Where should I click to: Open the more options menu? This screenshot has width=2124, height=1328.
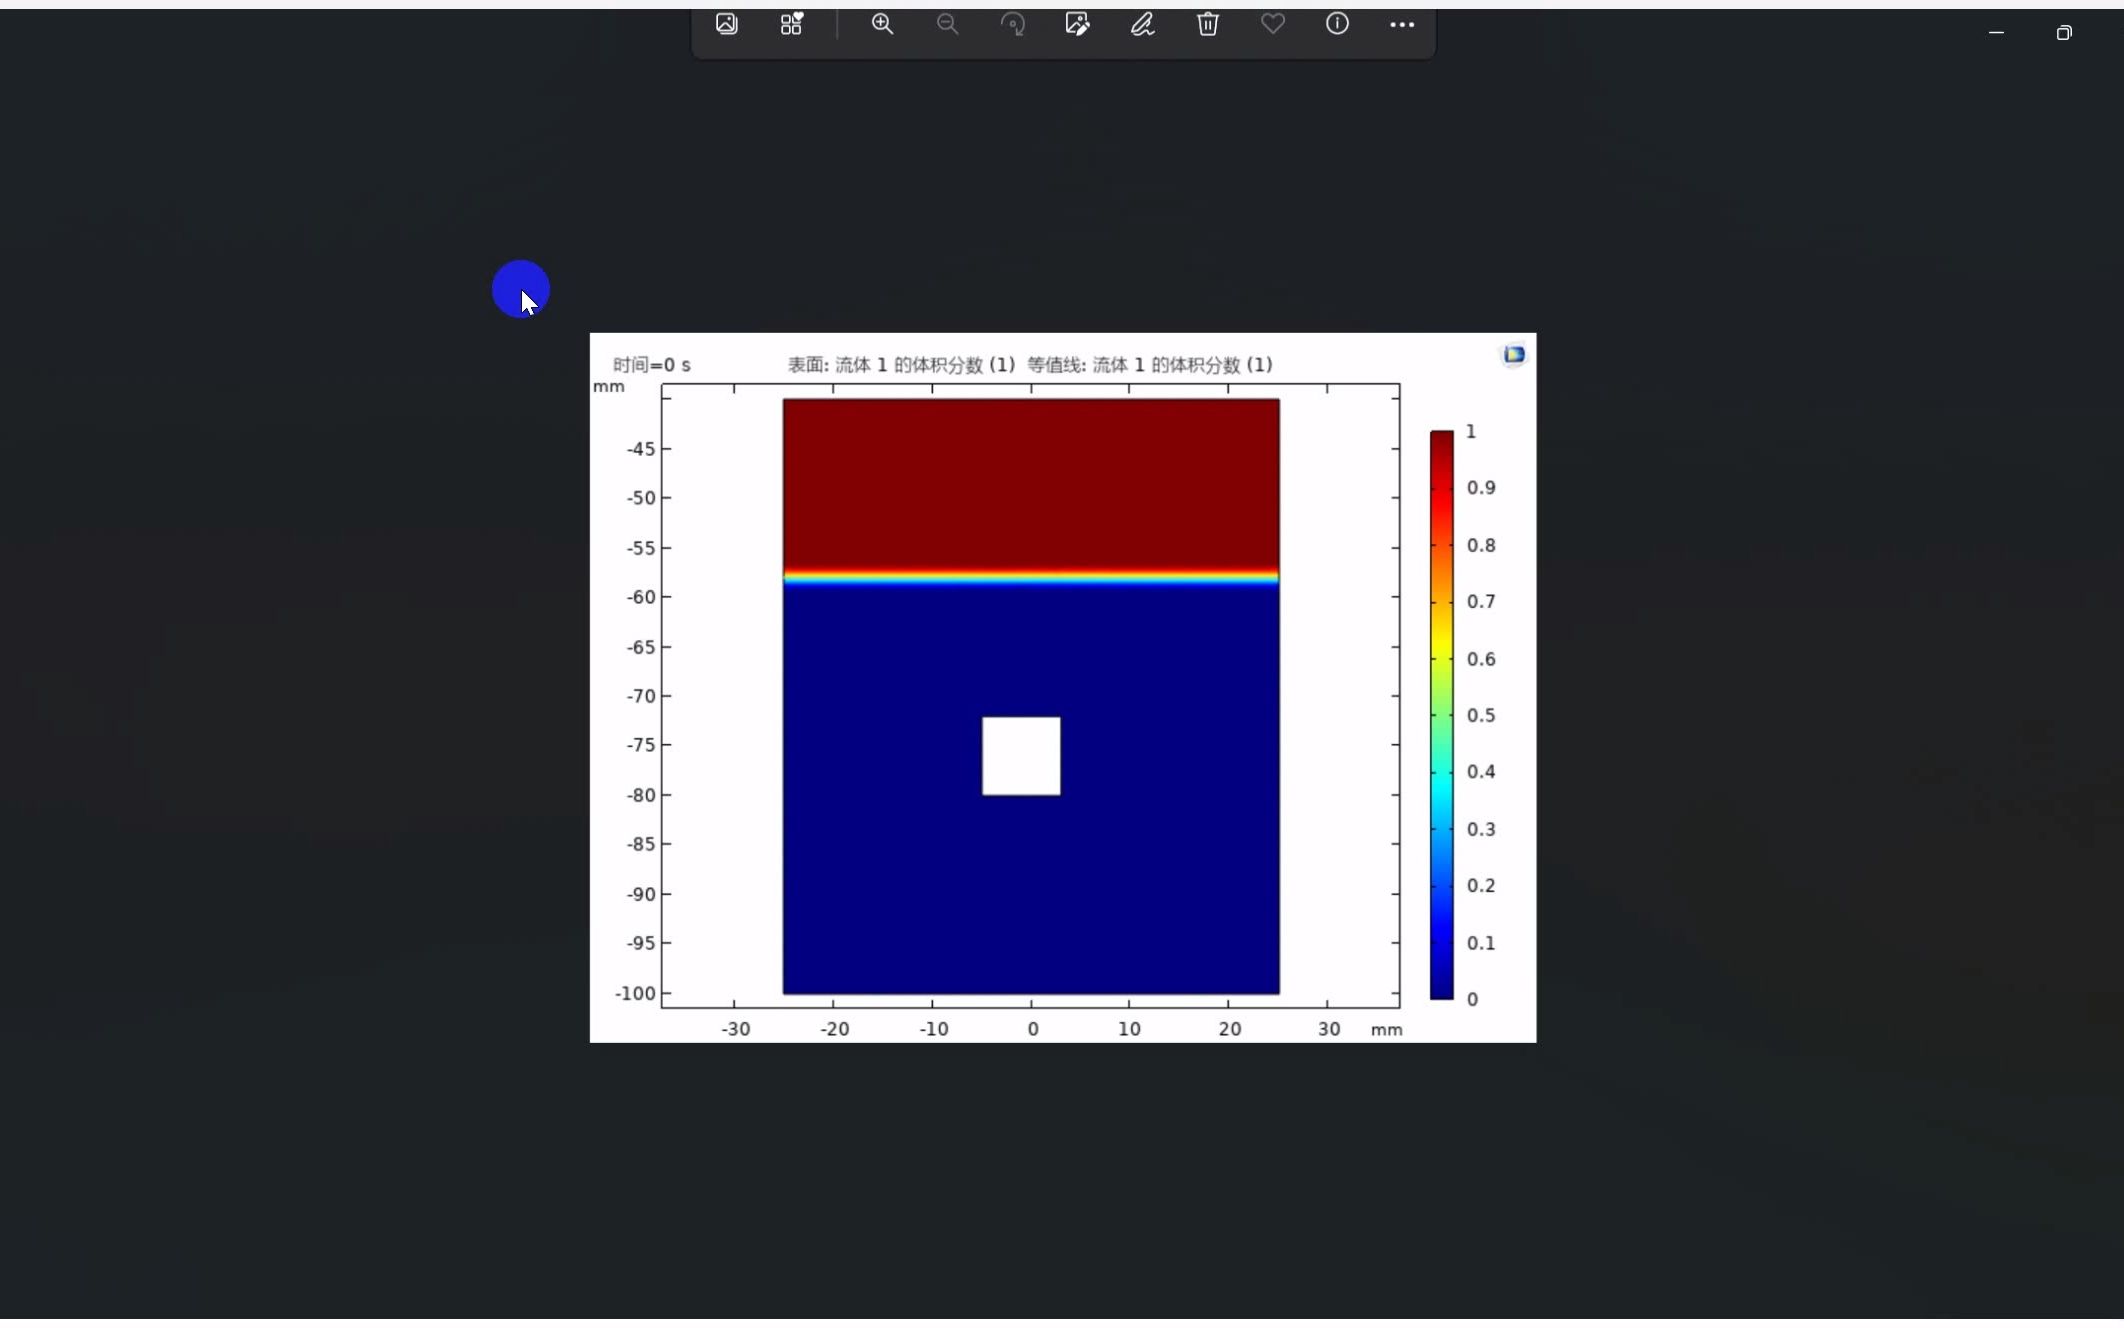pos(1402,25)
